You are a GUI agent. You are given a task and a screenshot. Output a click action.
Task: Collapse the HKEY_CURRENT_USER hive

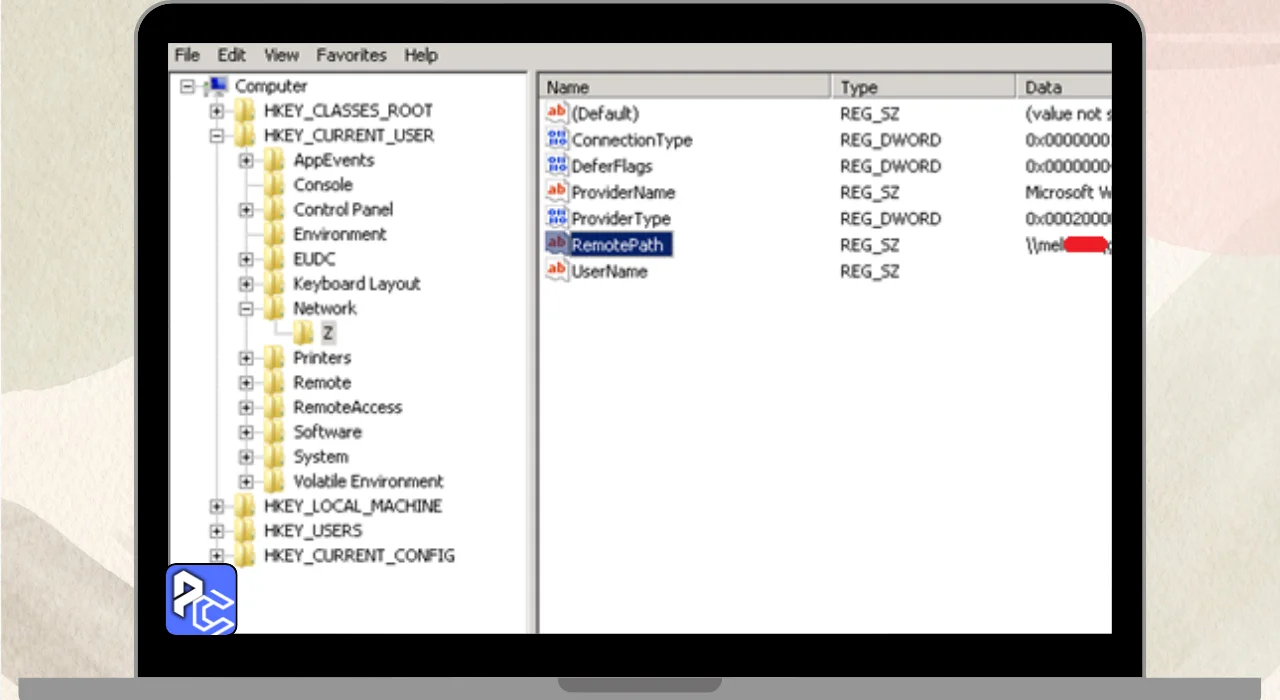217,136
